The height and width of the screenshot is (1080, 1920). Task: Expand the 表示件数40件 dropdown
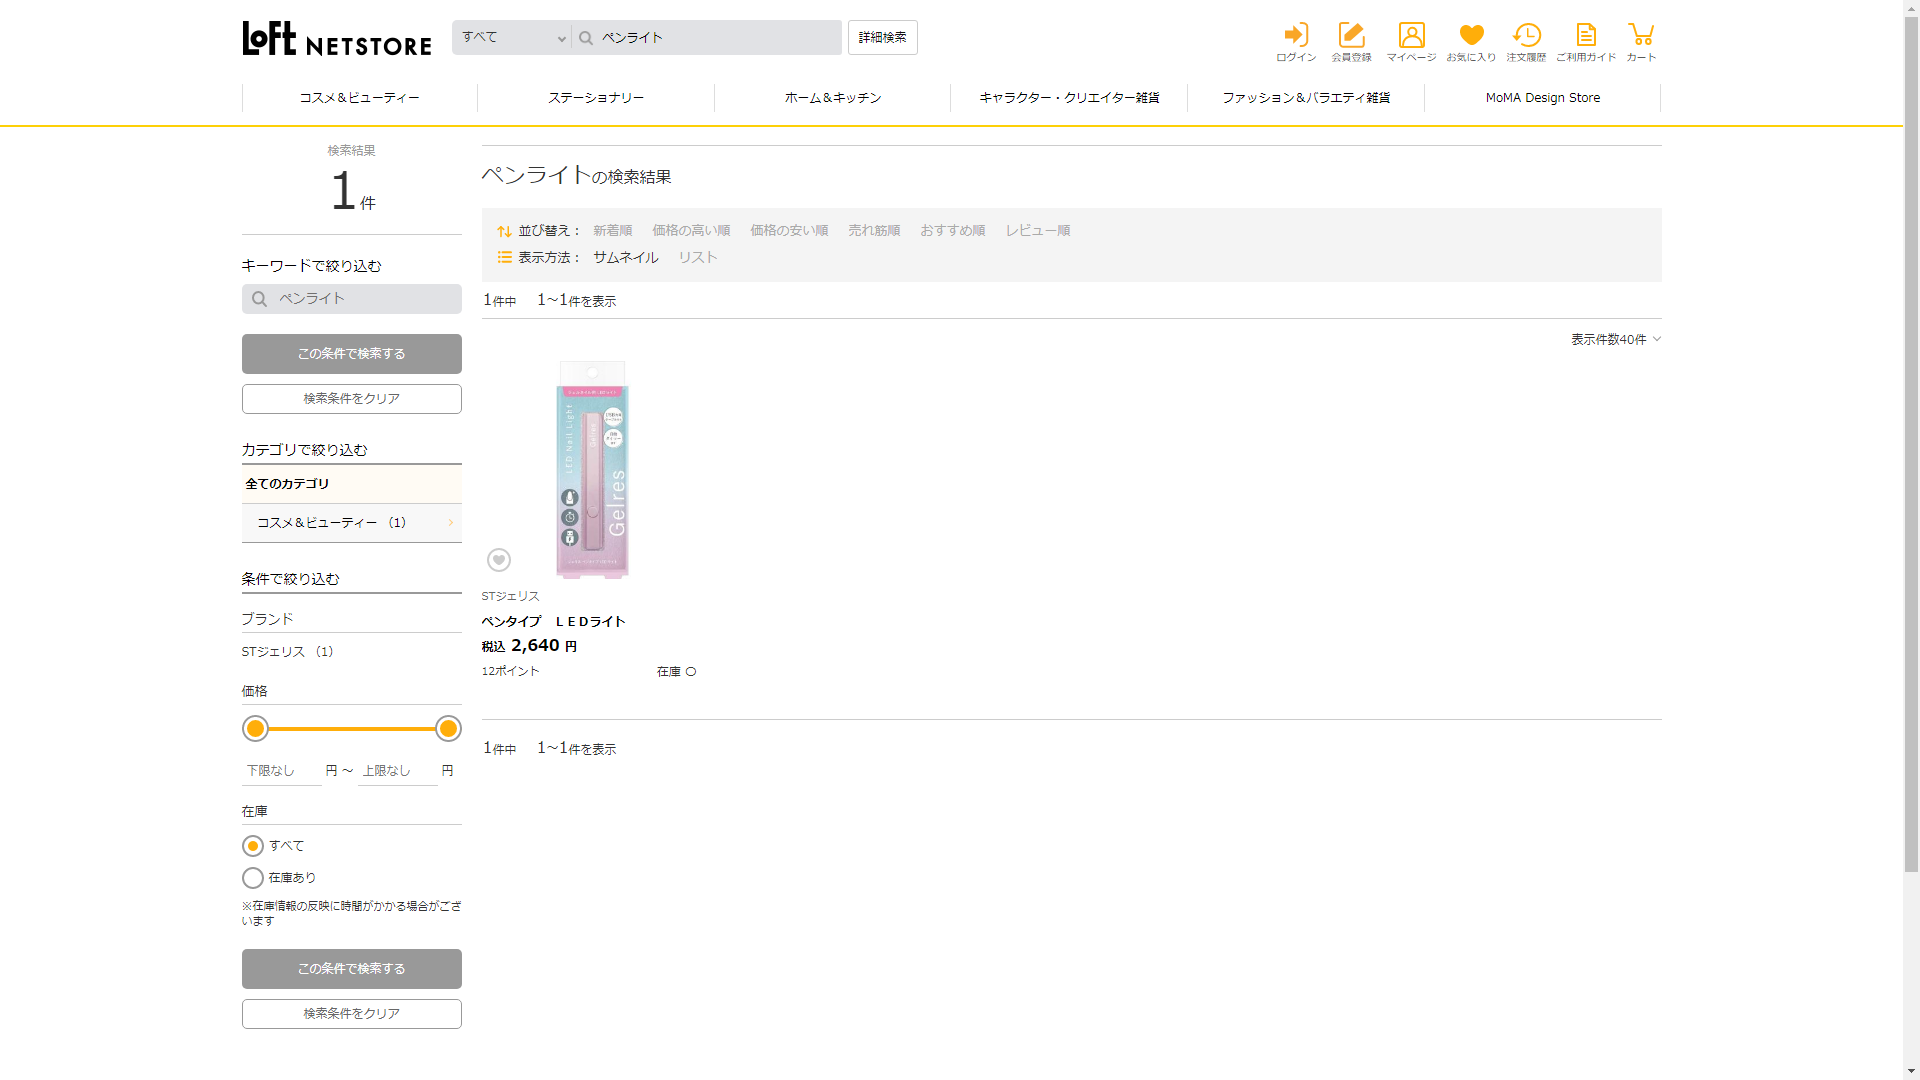coord(1615,340)
